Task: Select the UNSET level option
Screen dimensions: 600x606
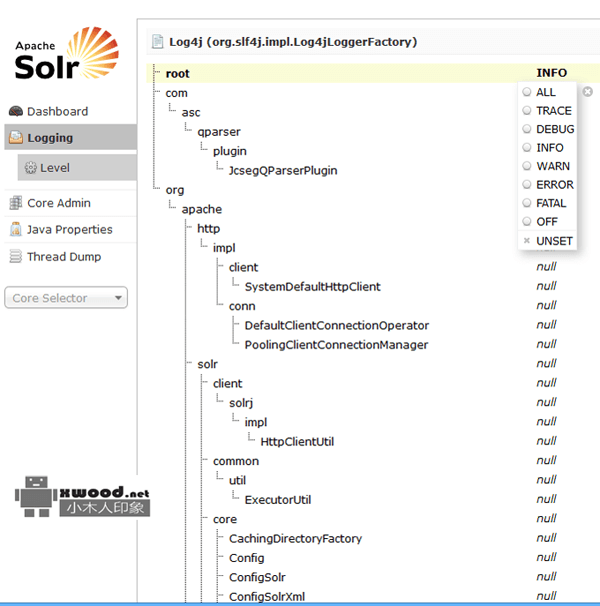Action: (x=554, y=240)
